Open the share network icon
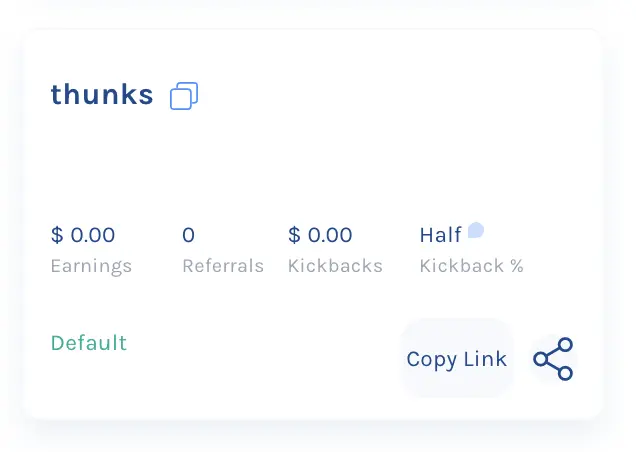Viewport: 636px width, 452px height. 553,359
